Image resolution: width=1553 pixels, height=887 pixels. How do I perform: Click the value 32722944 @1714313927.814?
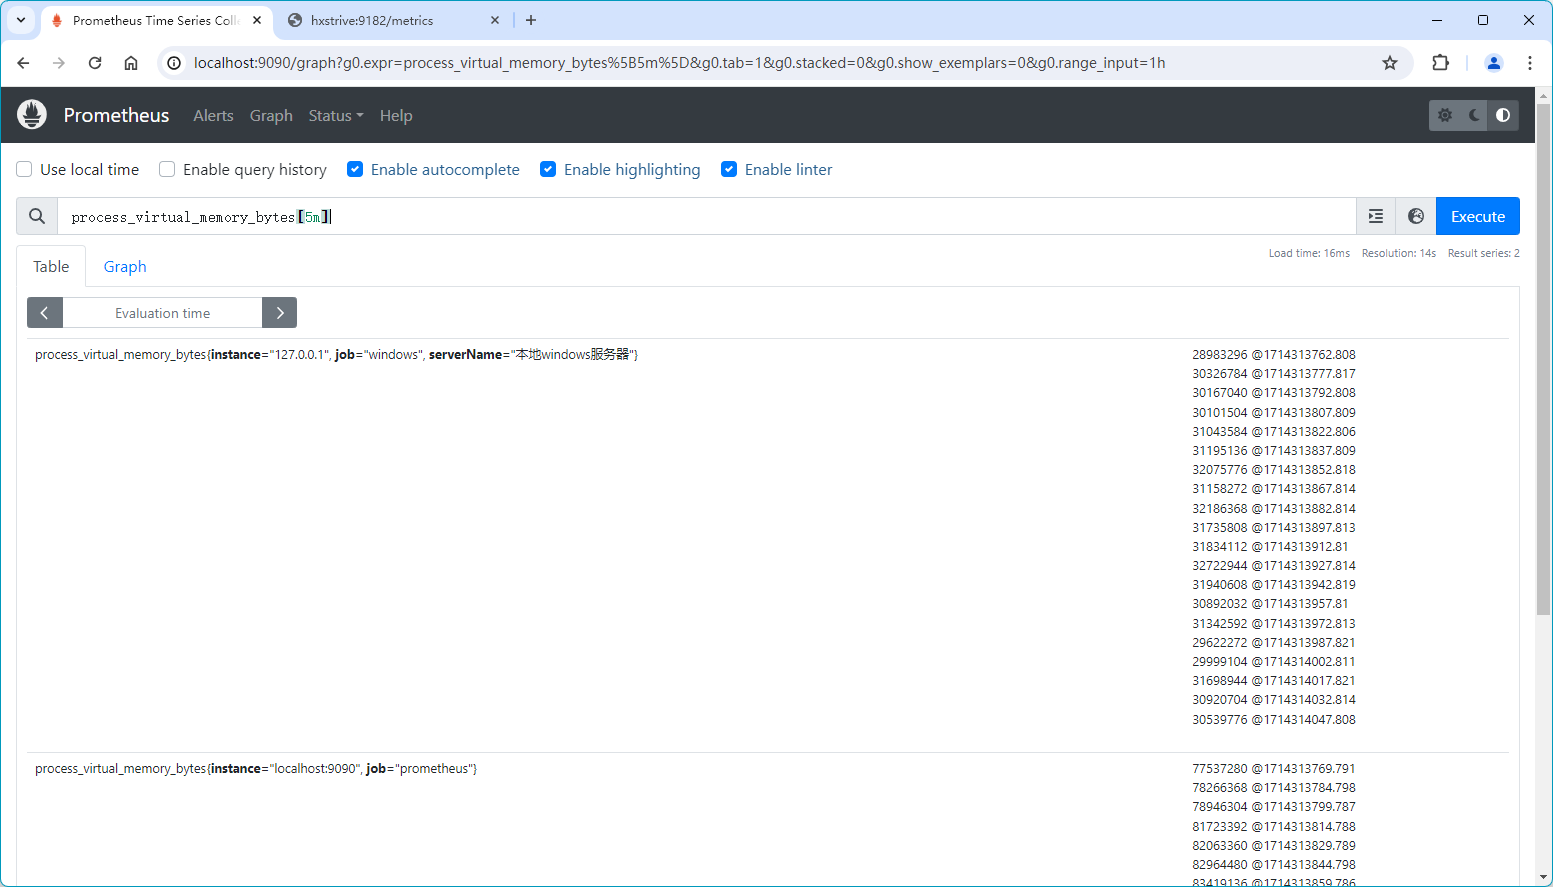pos(1274,566)
